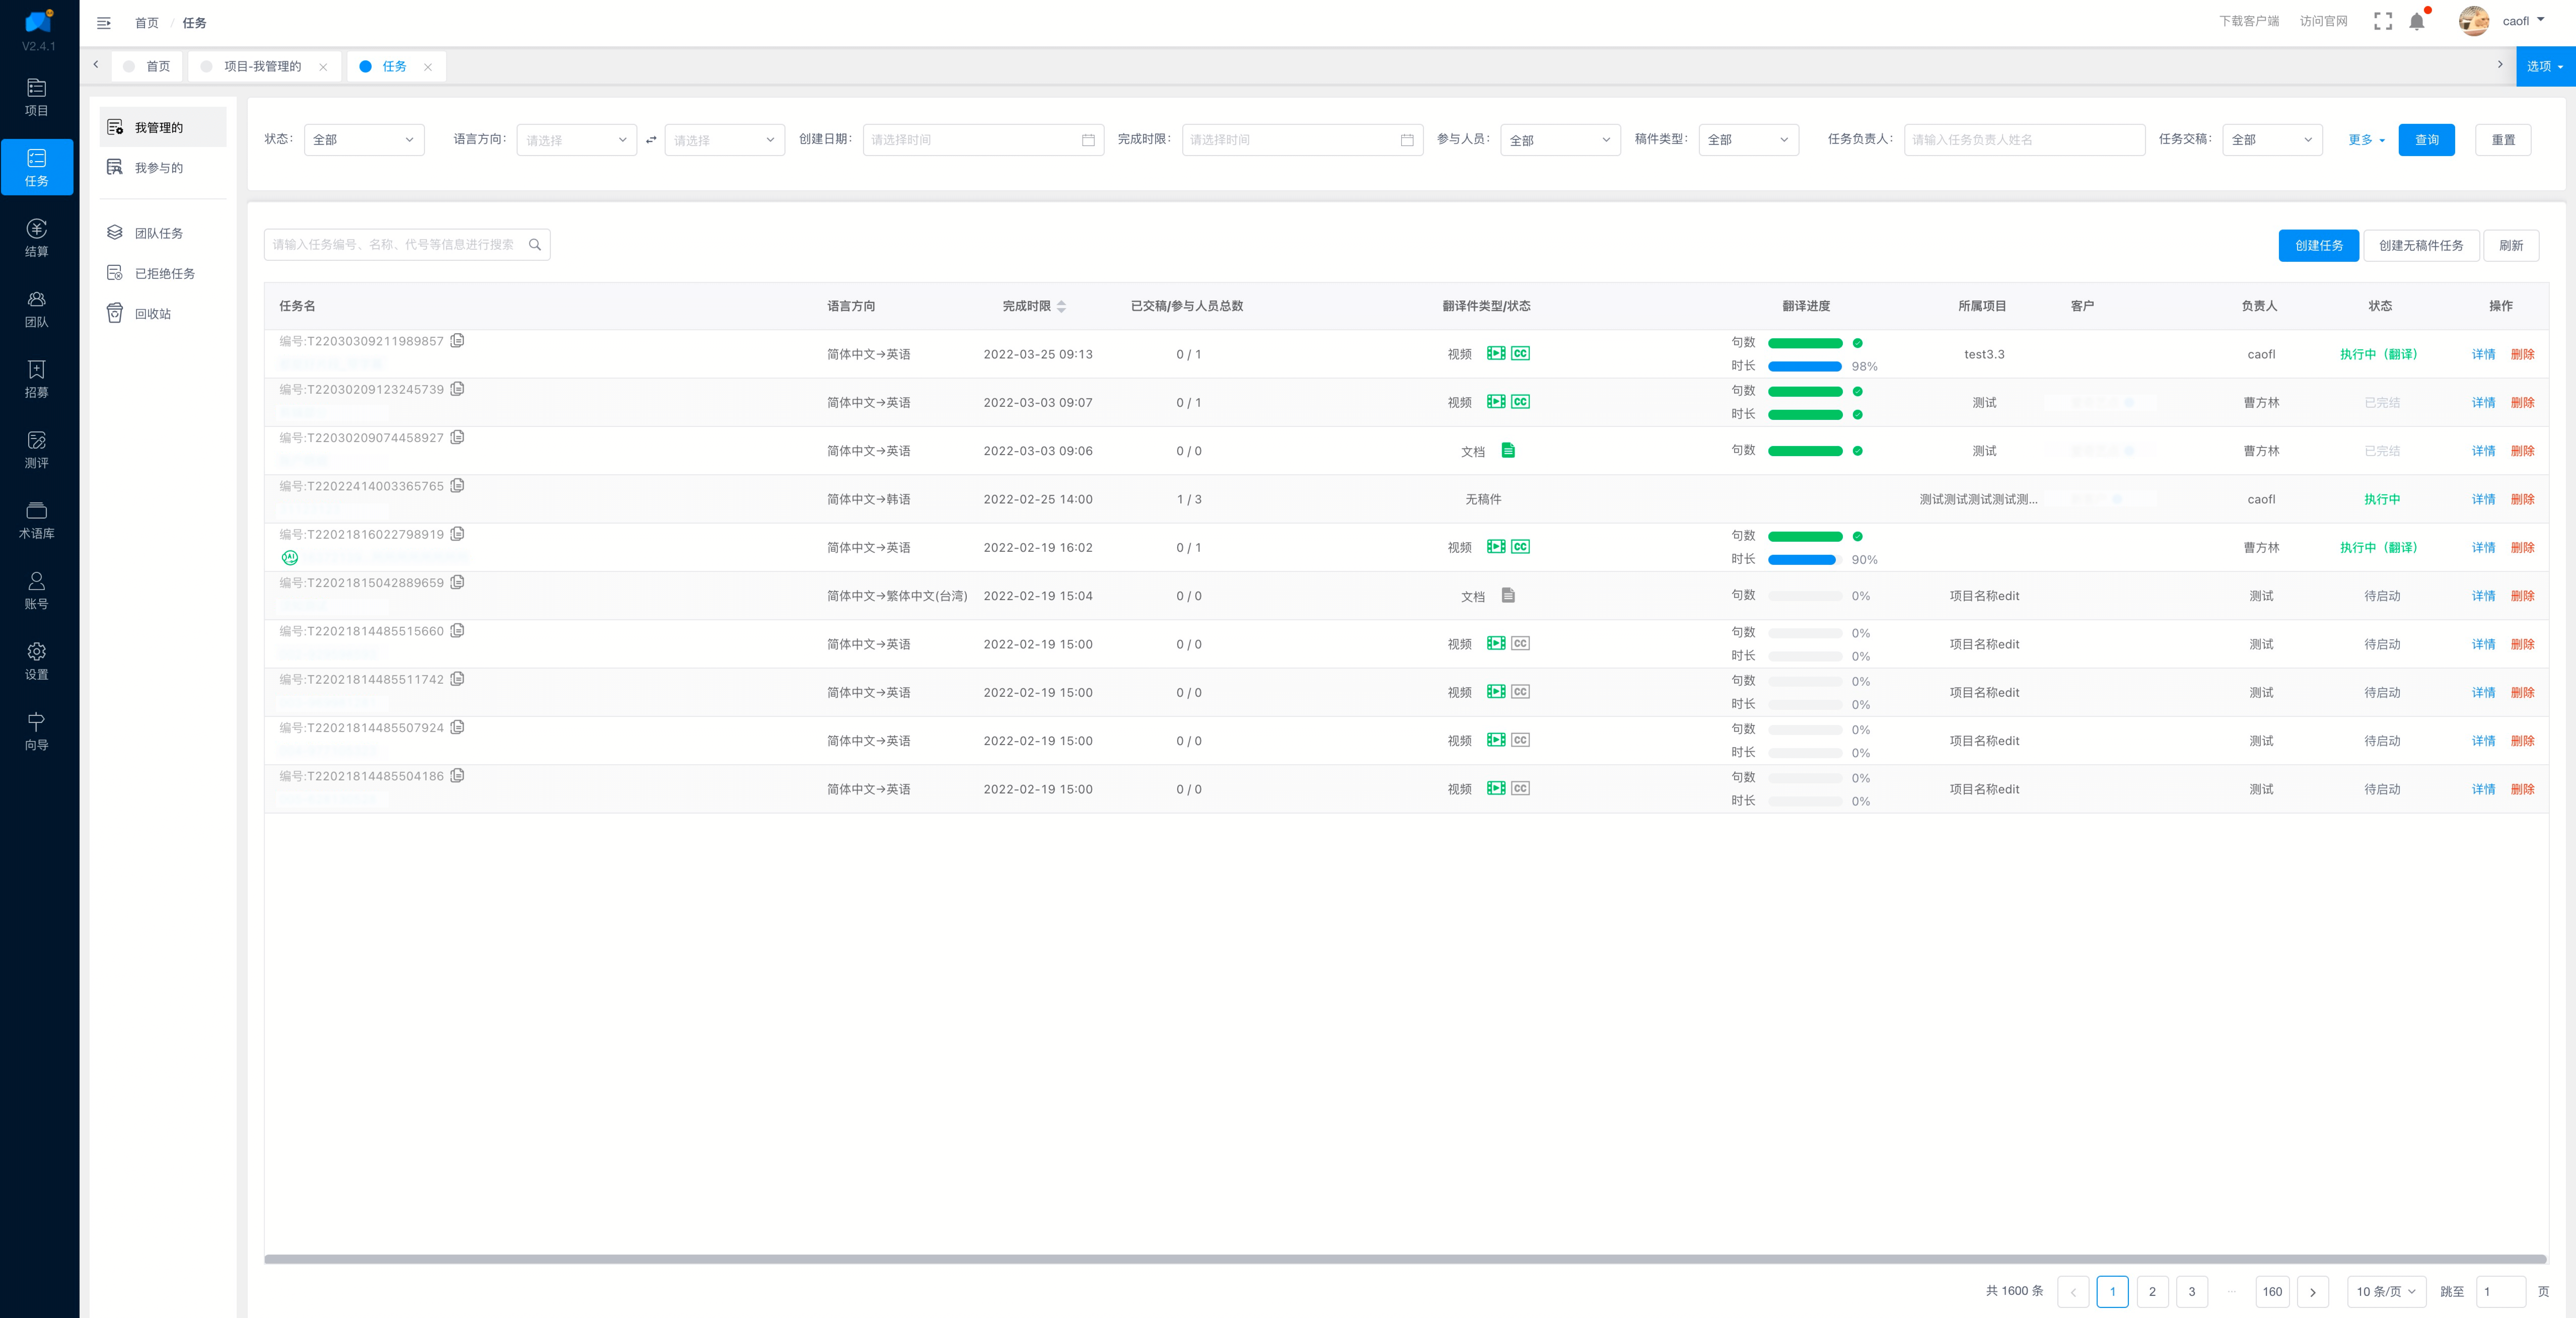Image resolution: width=2576 pixels, height=1318 pixels.
Task: Click the user avatar picture
Action: [x=2474, y=21]
